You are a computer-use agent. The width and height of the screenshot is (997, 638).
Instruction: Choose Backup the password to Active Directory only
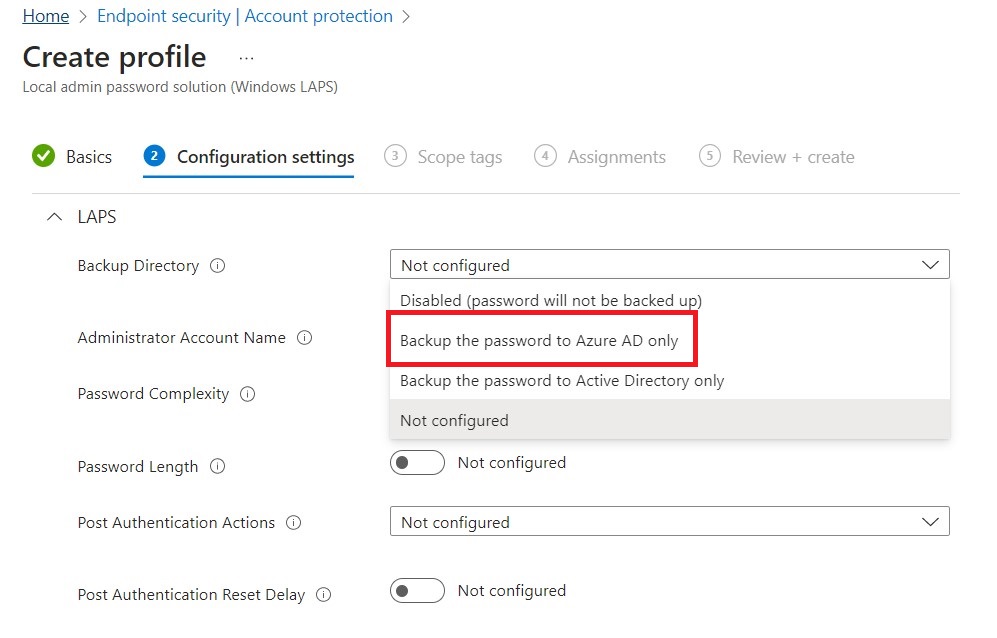point(562,381)
